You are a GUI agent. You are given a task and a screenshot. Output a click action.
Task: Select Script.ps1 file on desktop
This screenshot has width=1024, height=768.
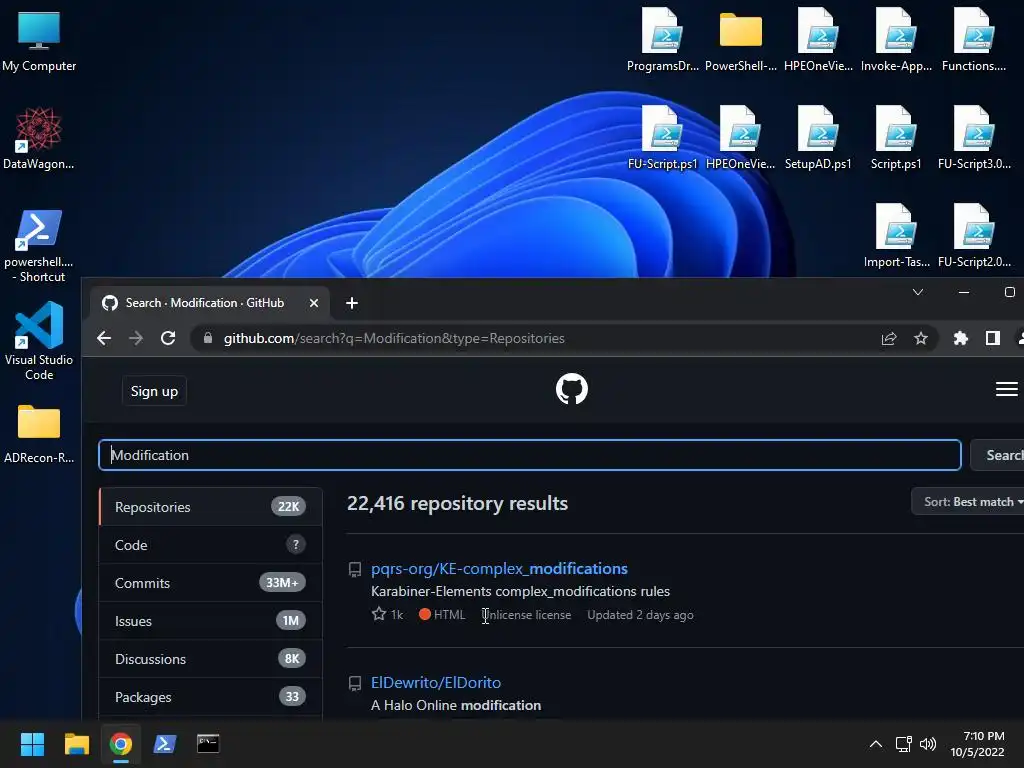coord(896,138)
